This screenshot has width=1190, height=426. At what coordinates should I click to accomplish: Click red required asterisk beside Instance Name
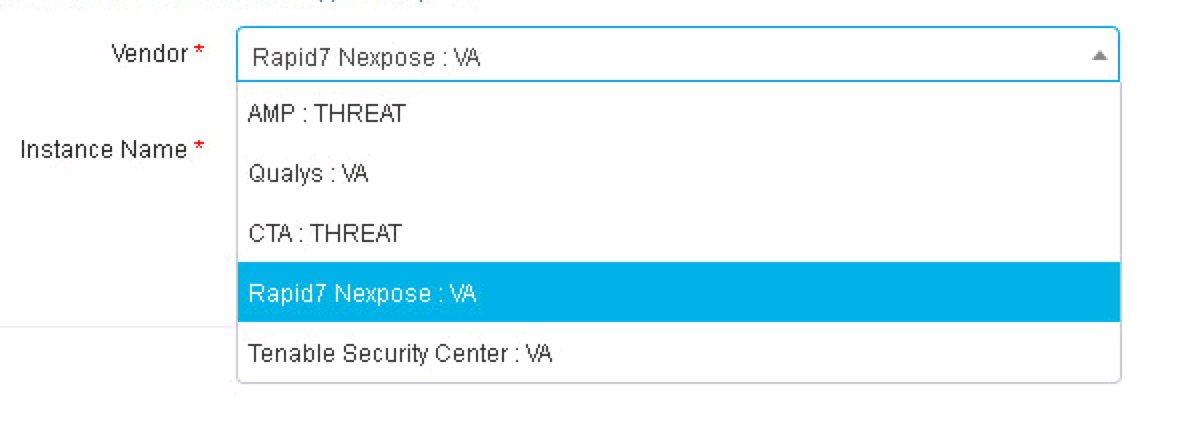coord(199,149)
